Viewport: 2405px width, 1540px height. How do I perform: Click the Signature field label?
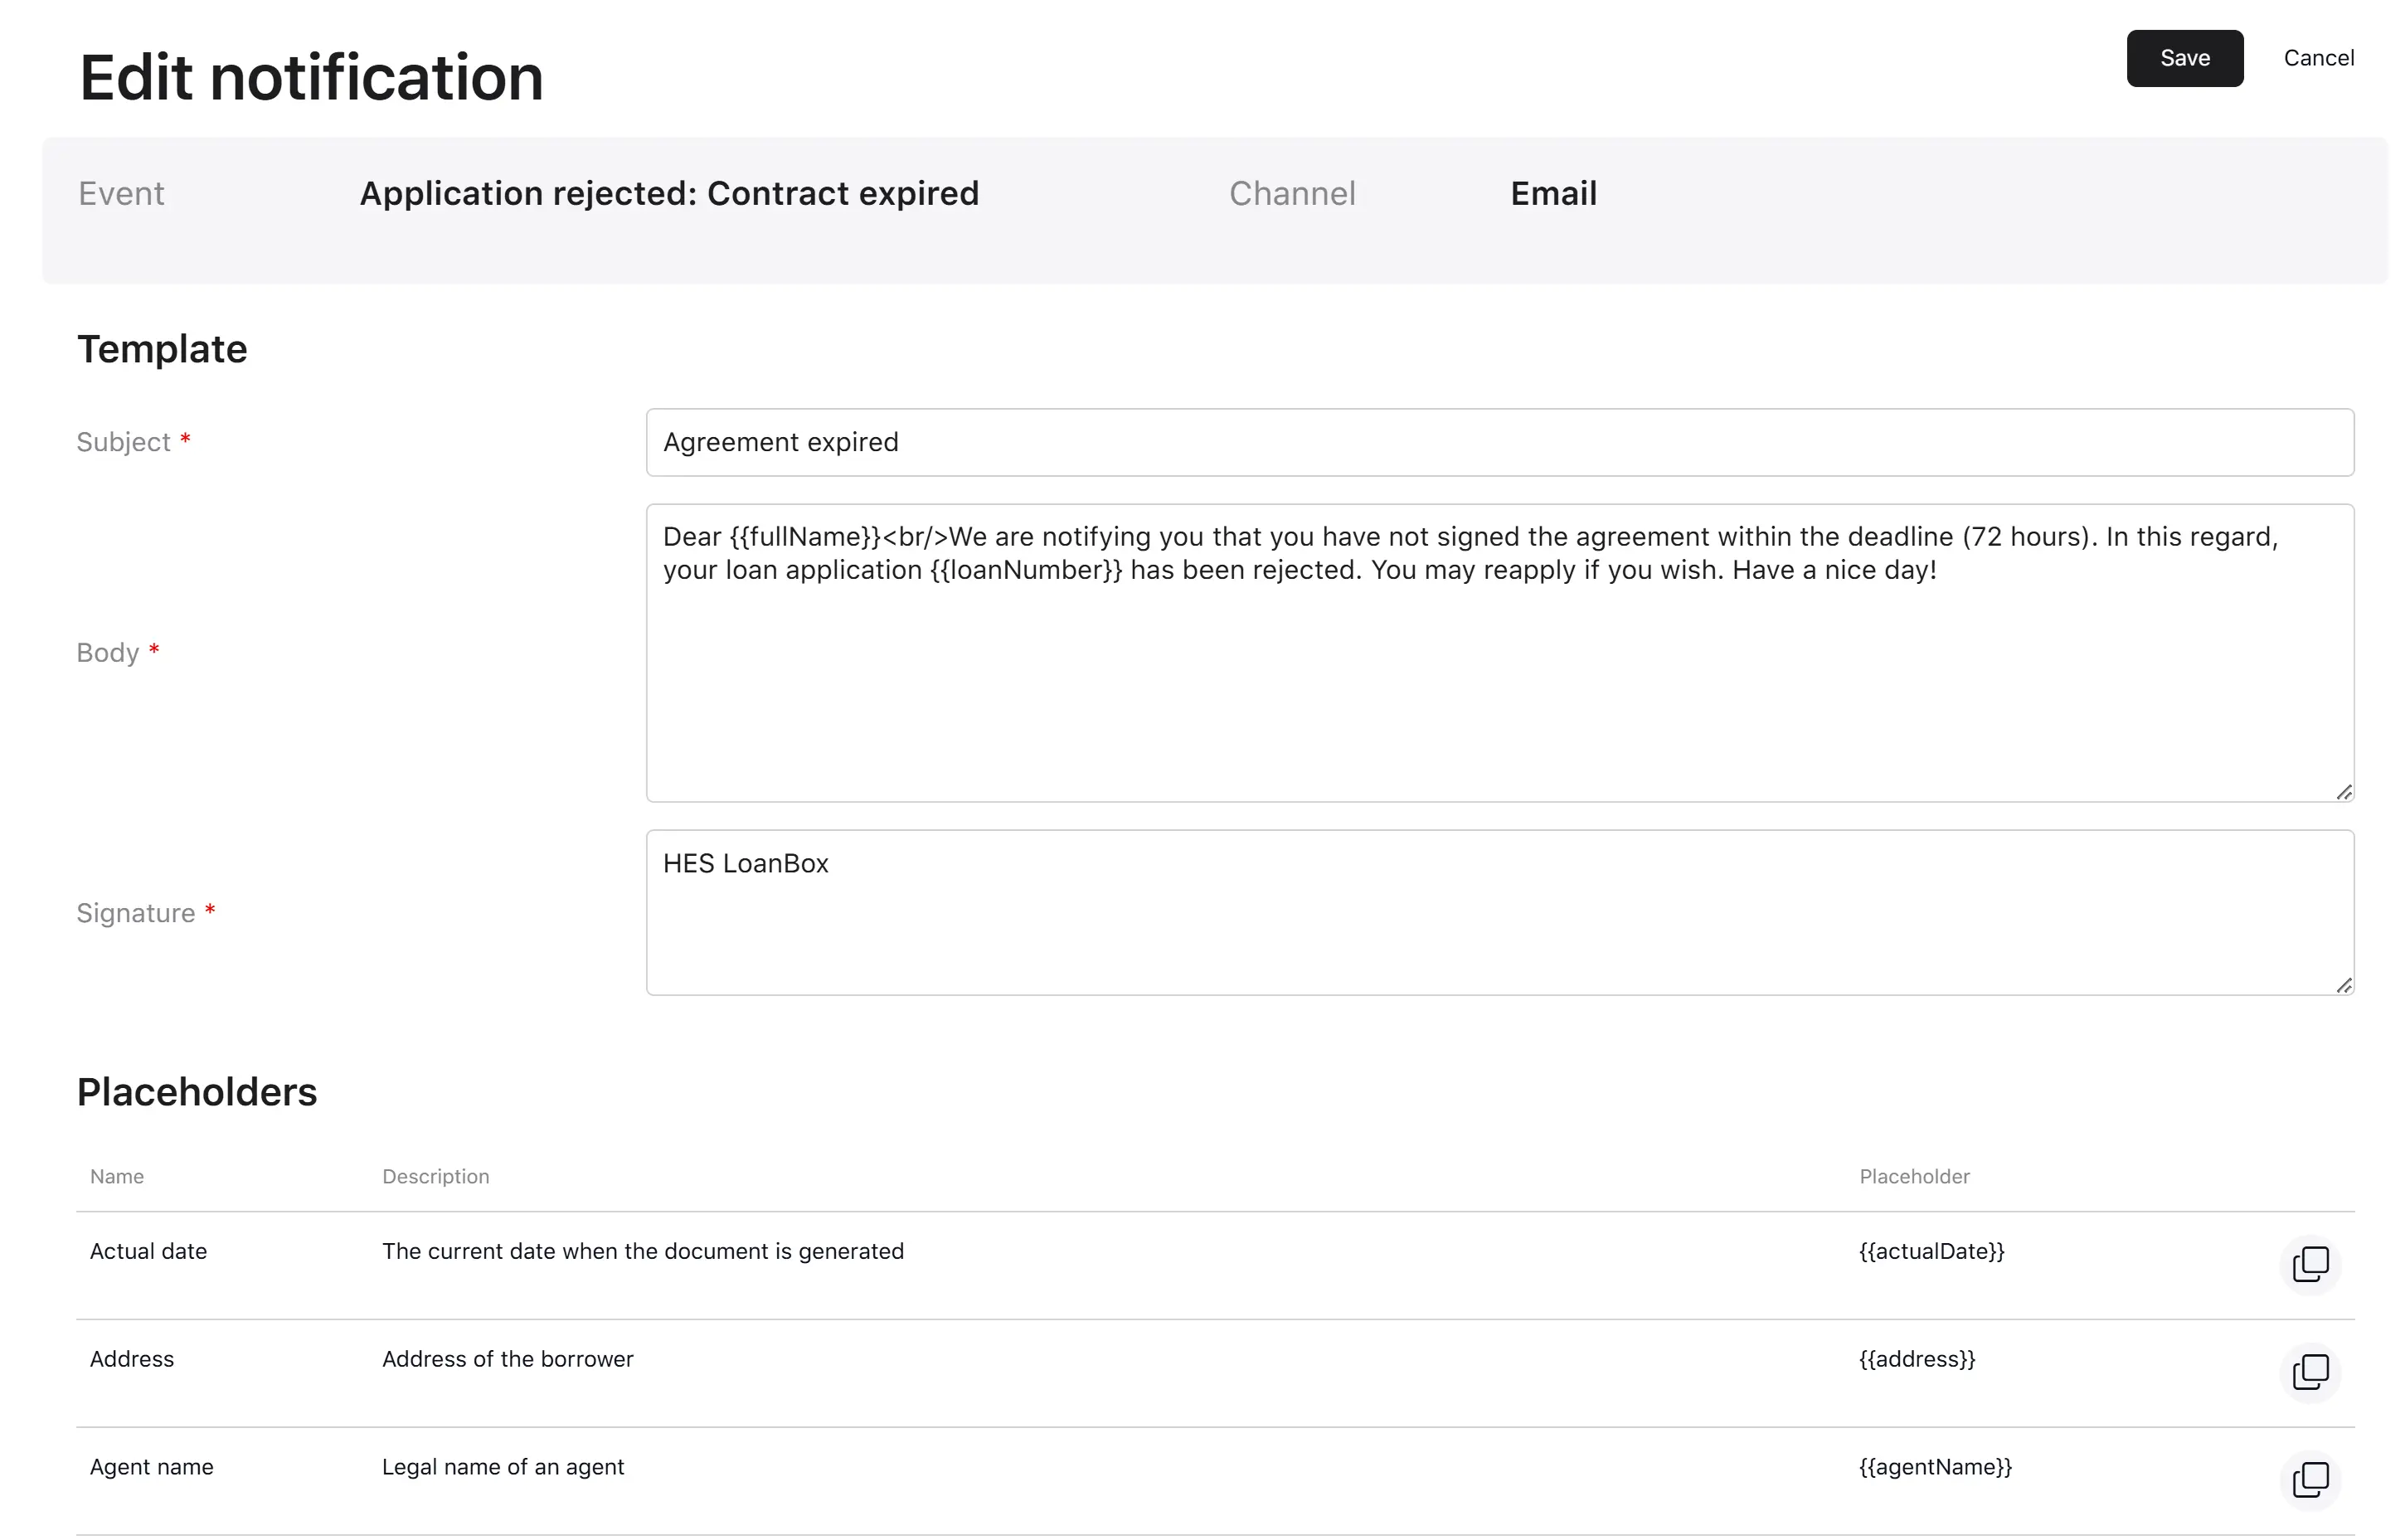tap(136, 913)
